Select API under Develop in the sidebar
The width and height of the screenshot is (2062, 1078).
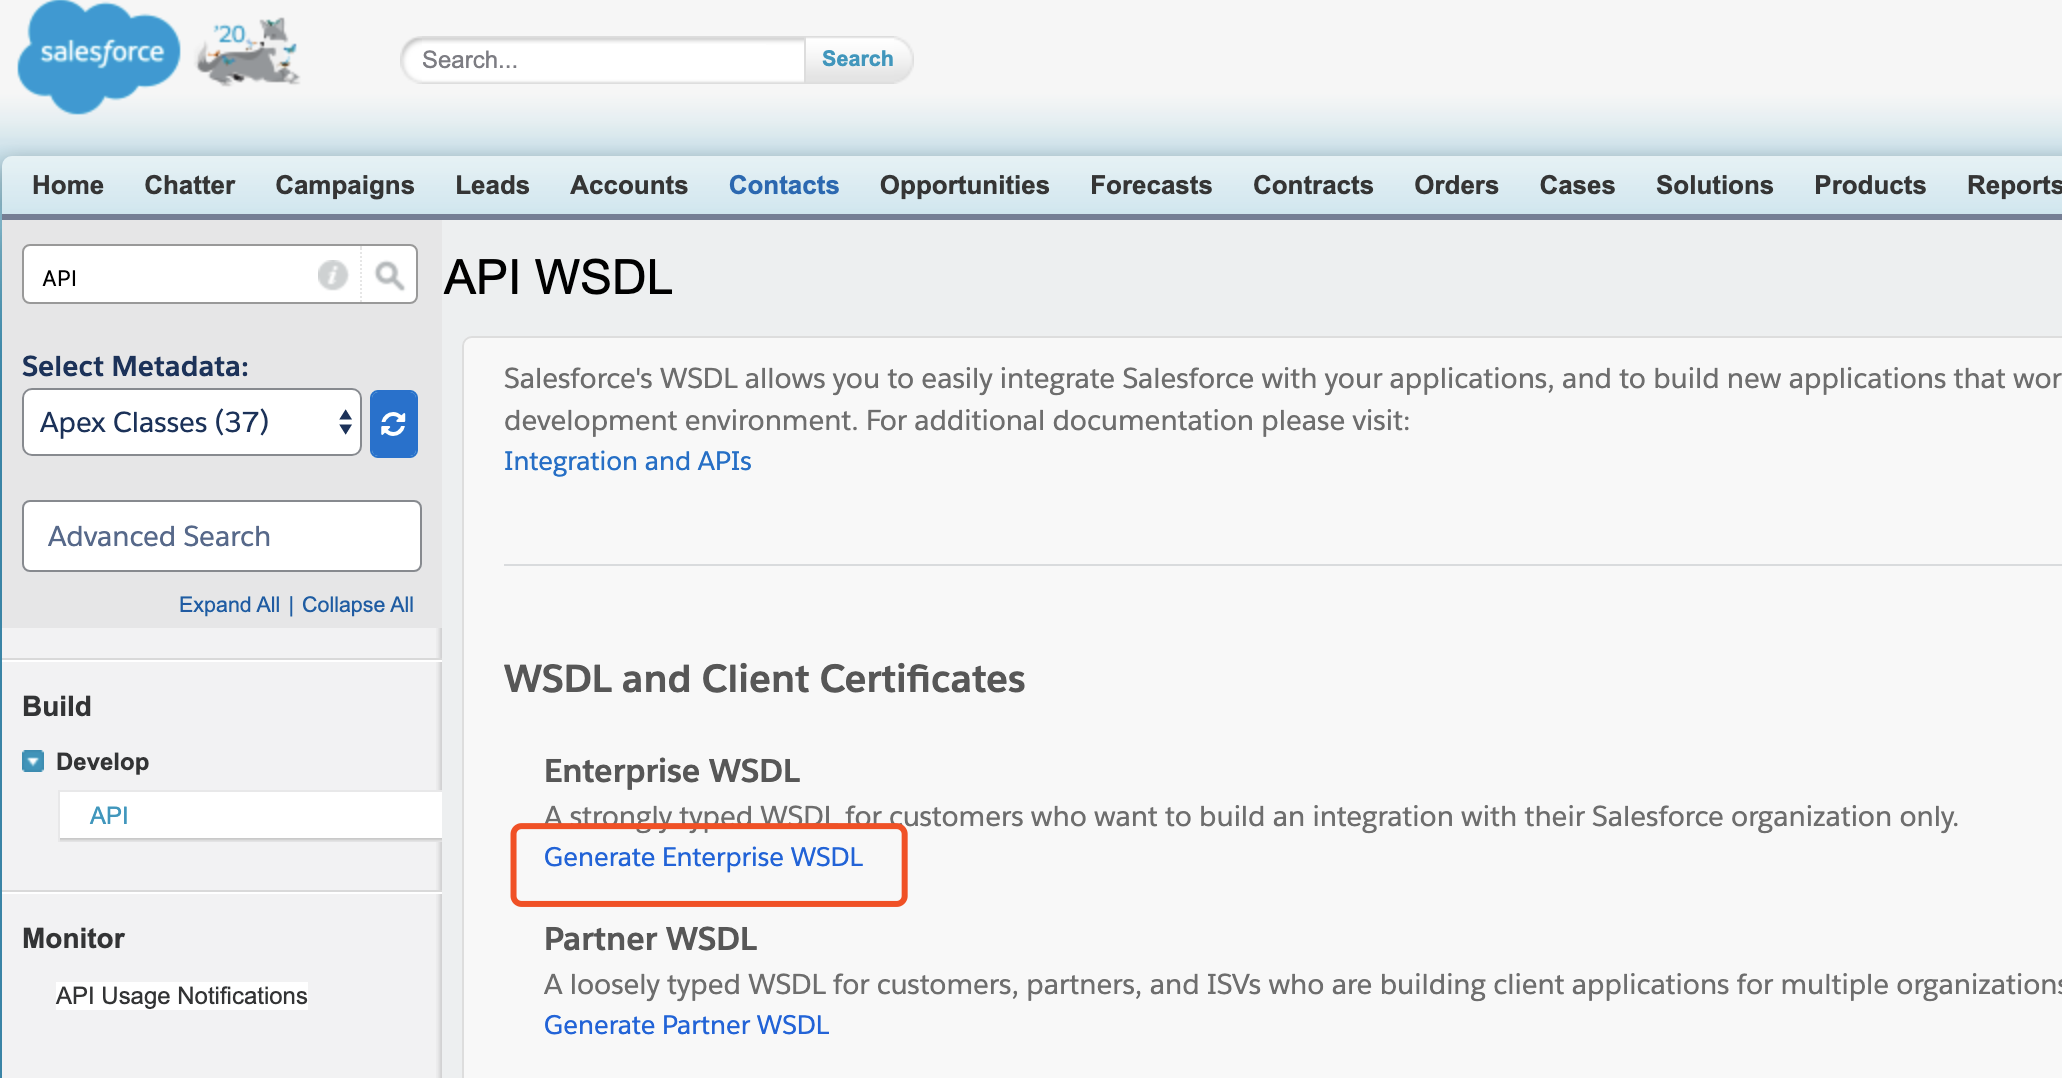click(x=109, y=816)
